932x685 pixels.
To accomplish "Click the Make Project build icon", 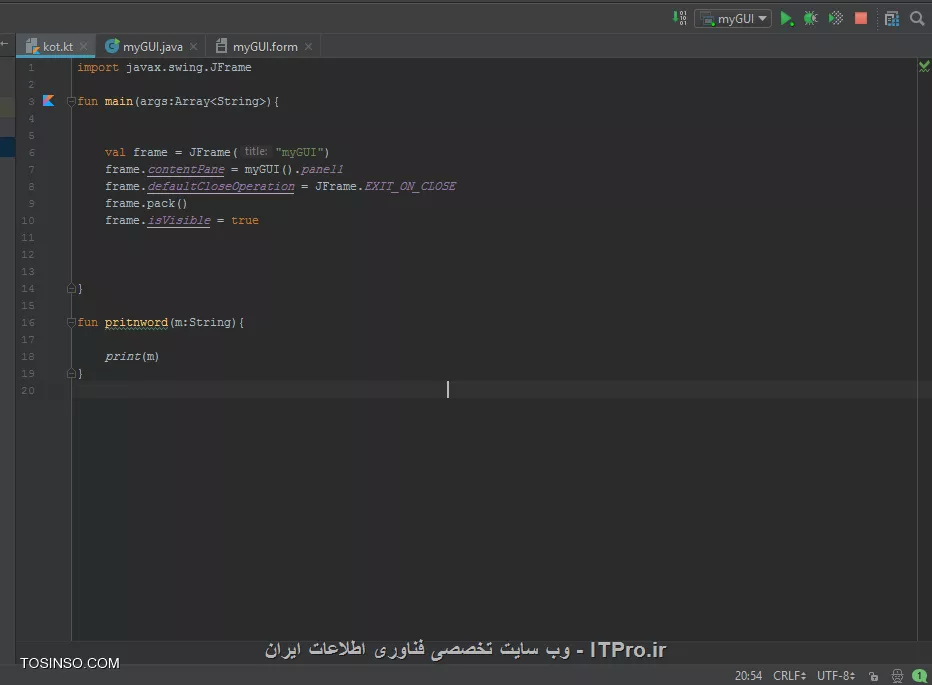I will 679,18.
